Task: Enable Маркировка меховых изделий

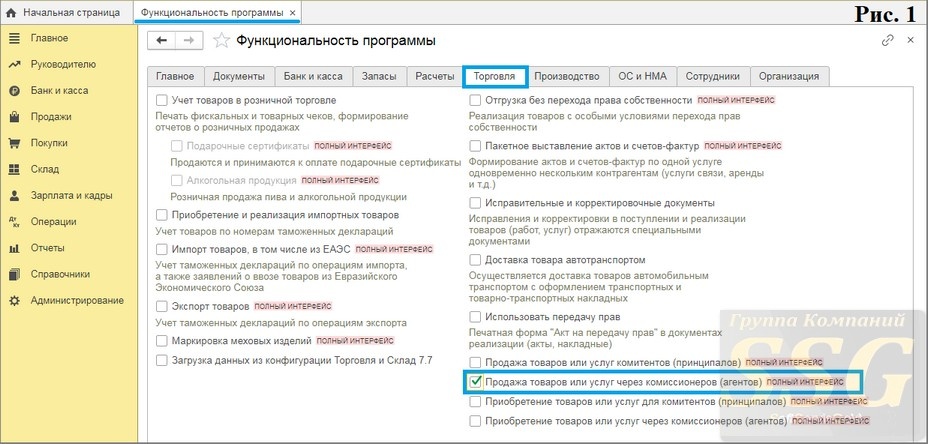Action: click(162, 341)
